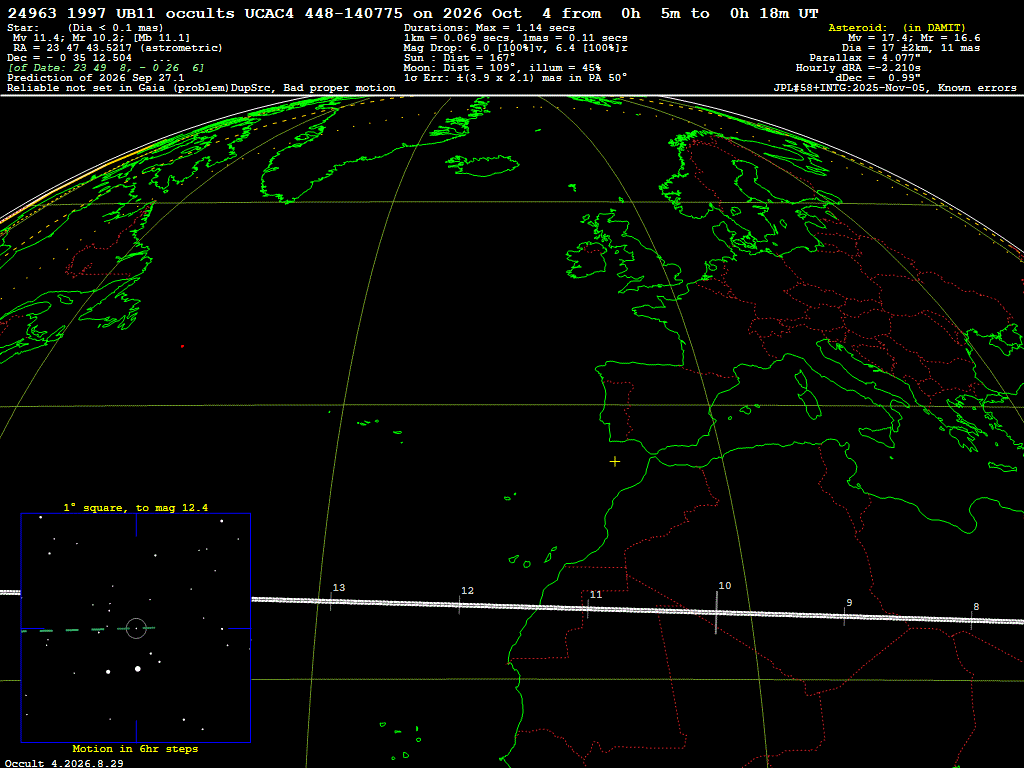Screen dimensions: 1024x768
Task: Click the Prediction of 2026 Sep 27.1 text
Action: tap(96, 78)
